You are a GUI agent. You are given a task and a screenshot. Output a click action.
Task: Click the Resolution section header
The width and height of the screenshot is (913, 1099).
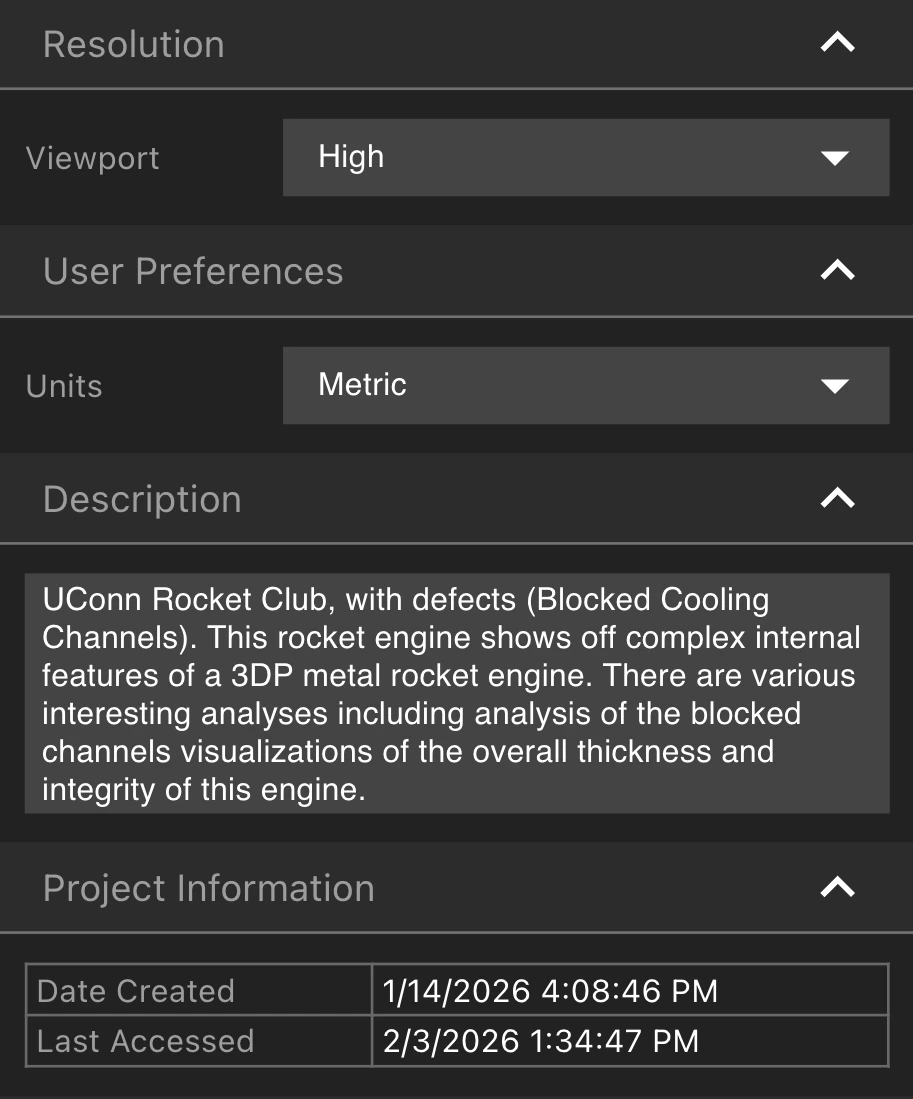point(133,43)
